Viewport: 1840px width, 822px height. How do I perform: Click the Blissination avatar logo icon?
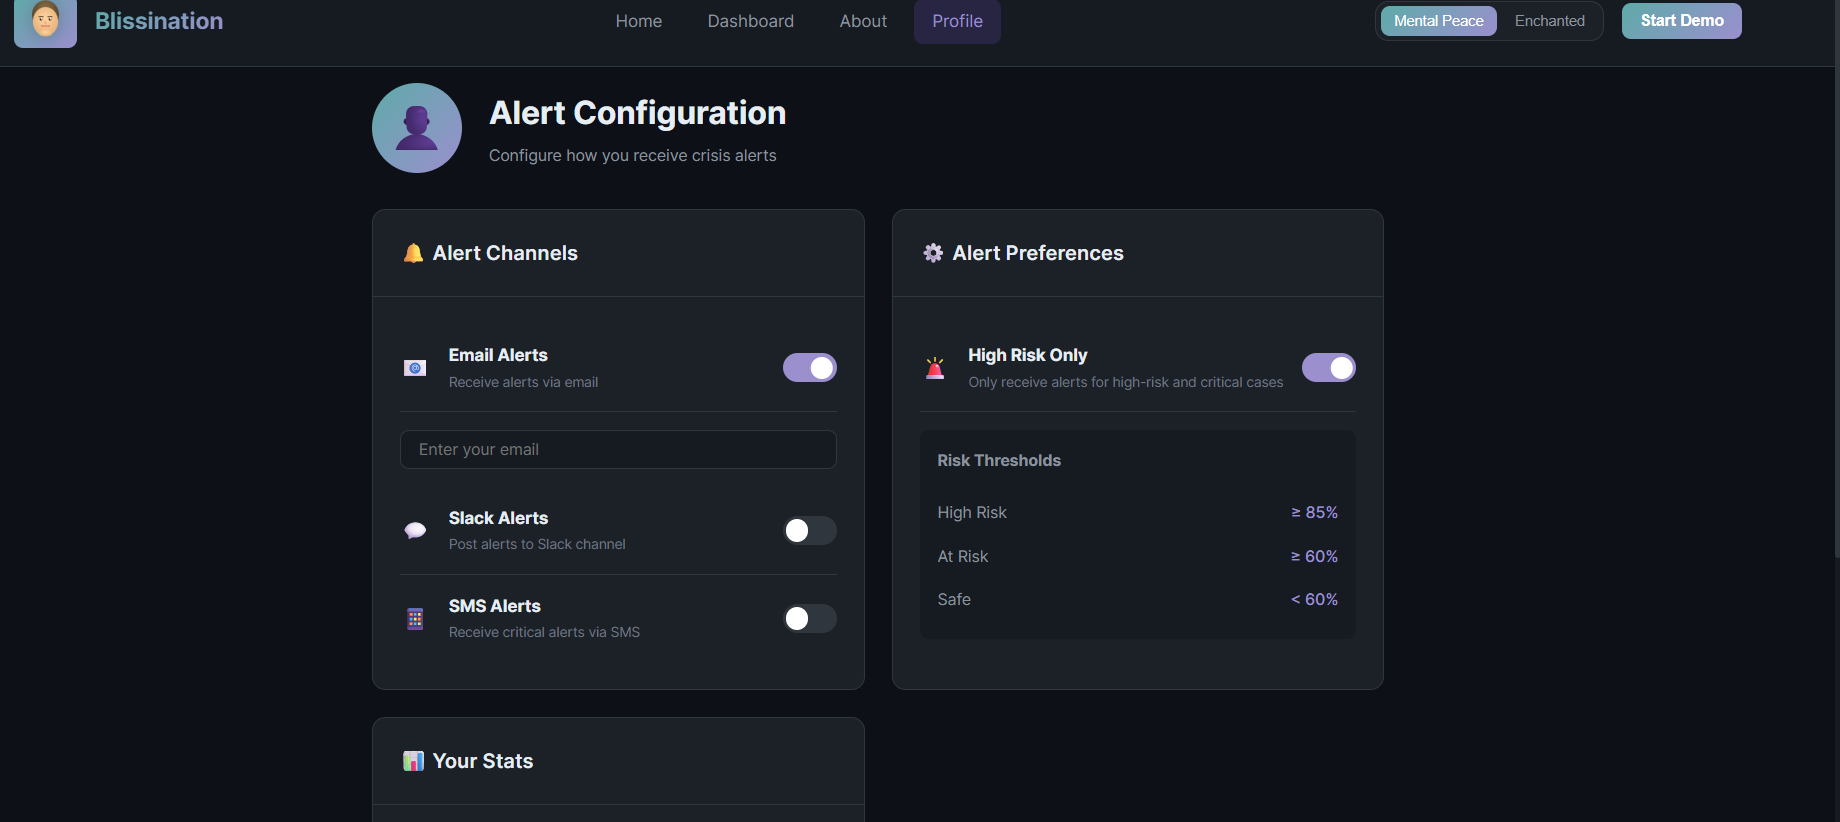tap(45, 21)
